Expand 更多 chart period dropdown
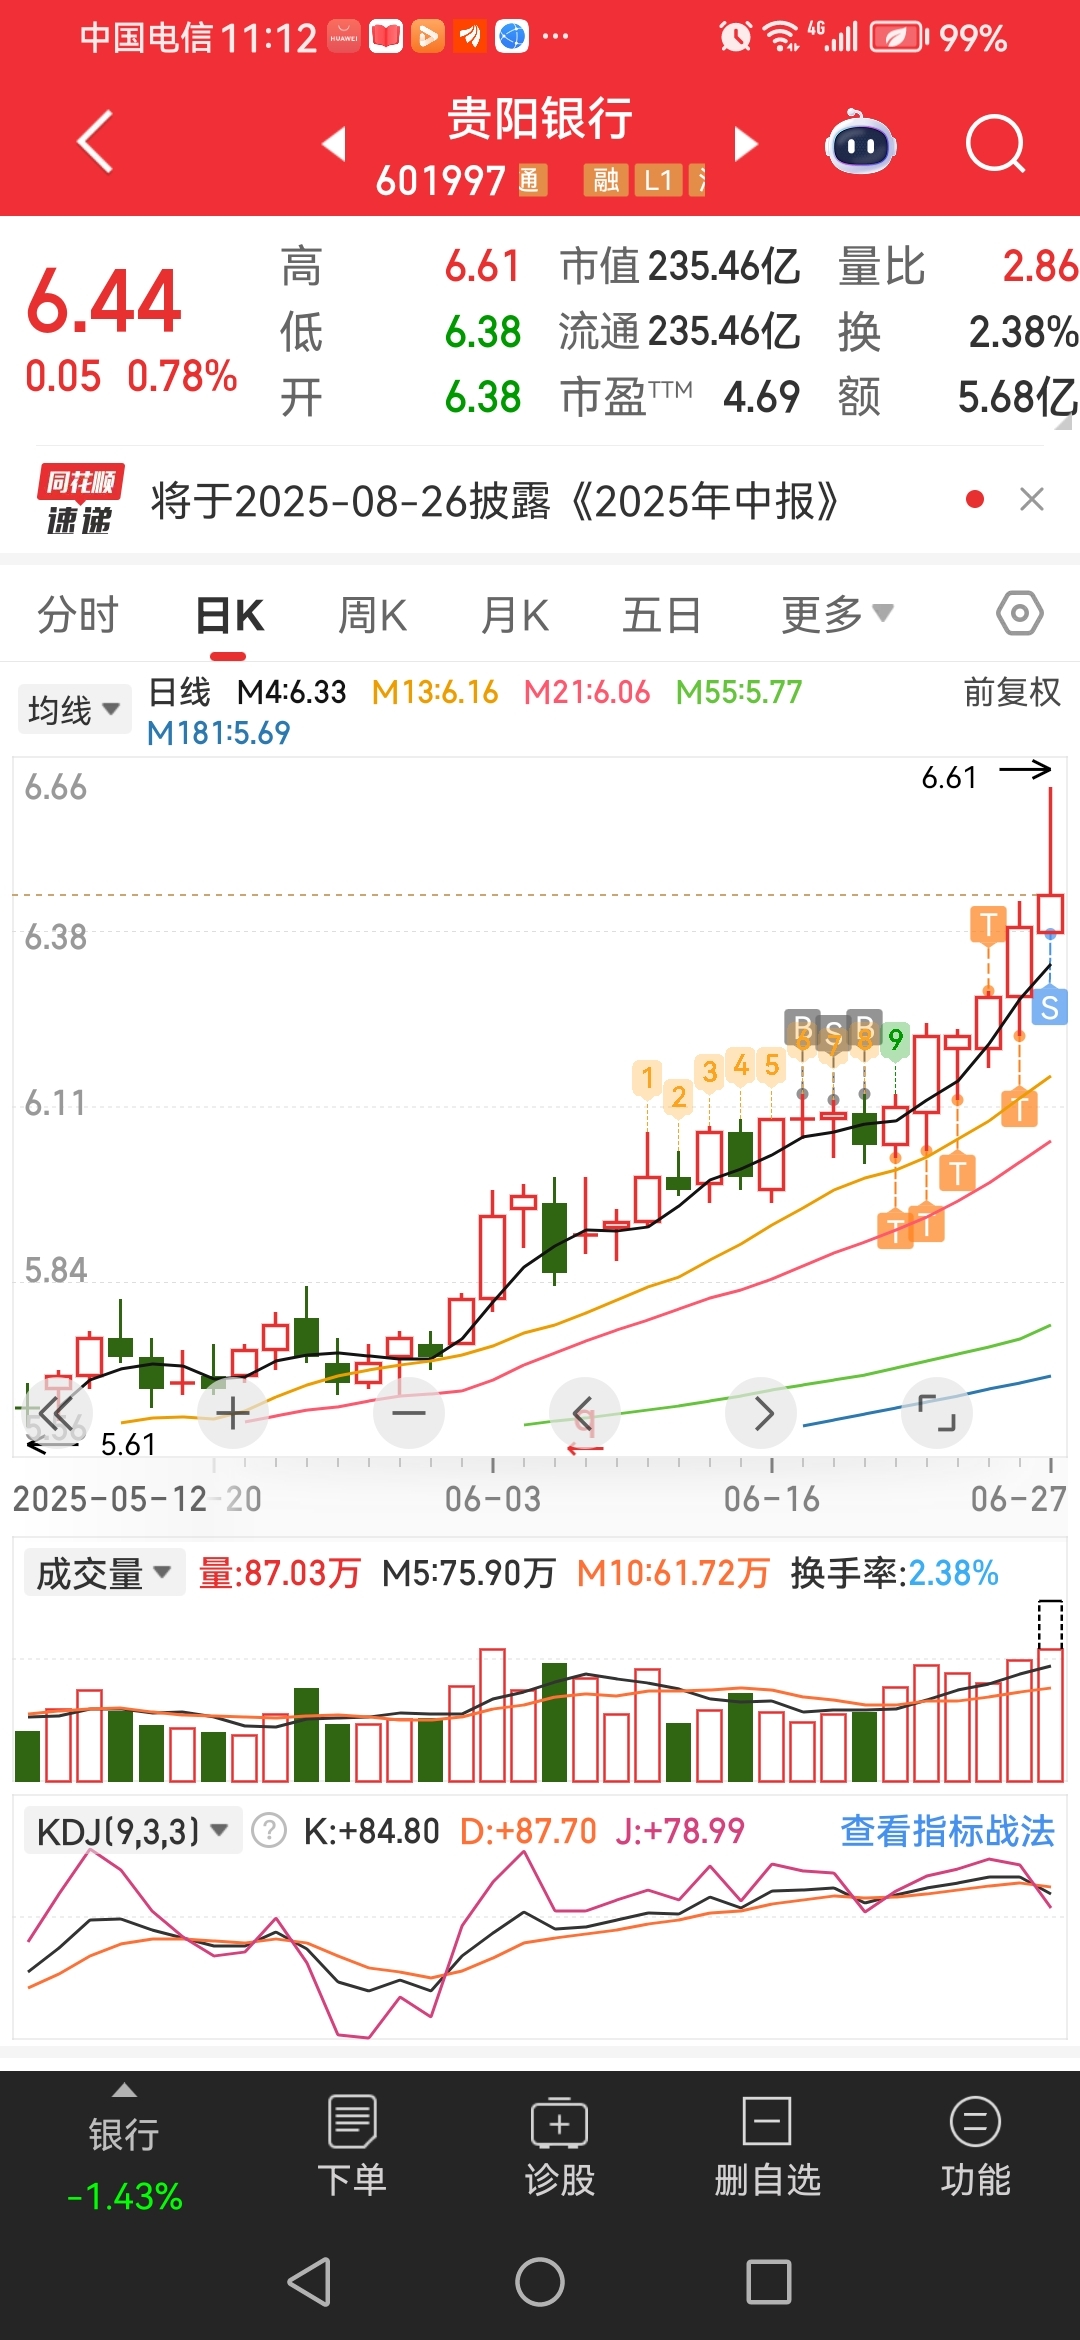 click(837, 614)
